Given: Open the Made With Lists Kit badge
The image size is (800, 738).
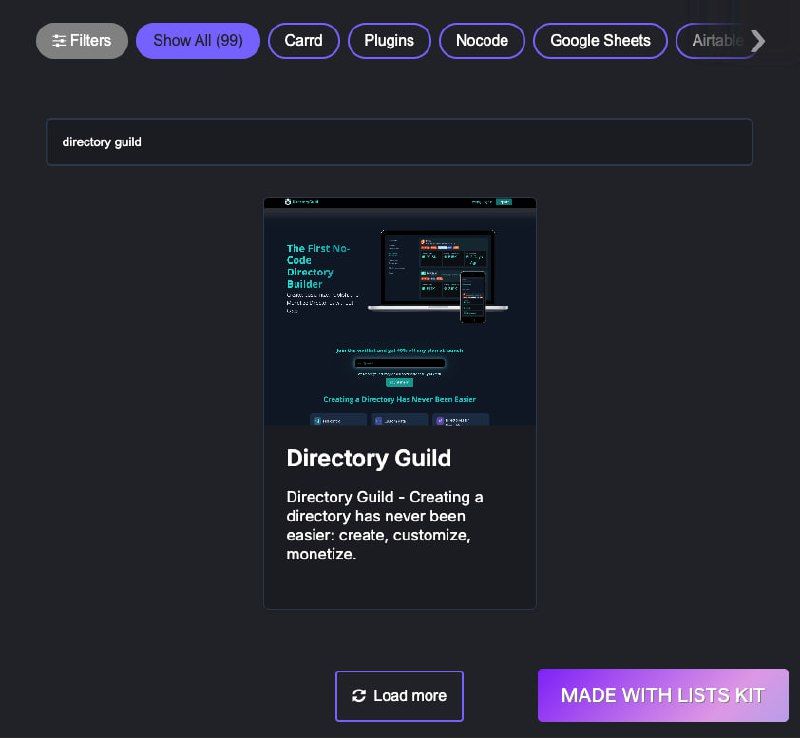Looking at the screenshot, I should pos(663,696).
